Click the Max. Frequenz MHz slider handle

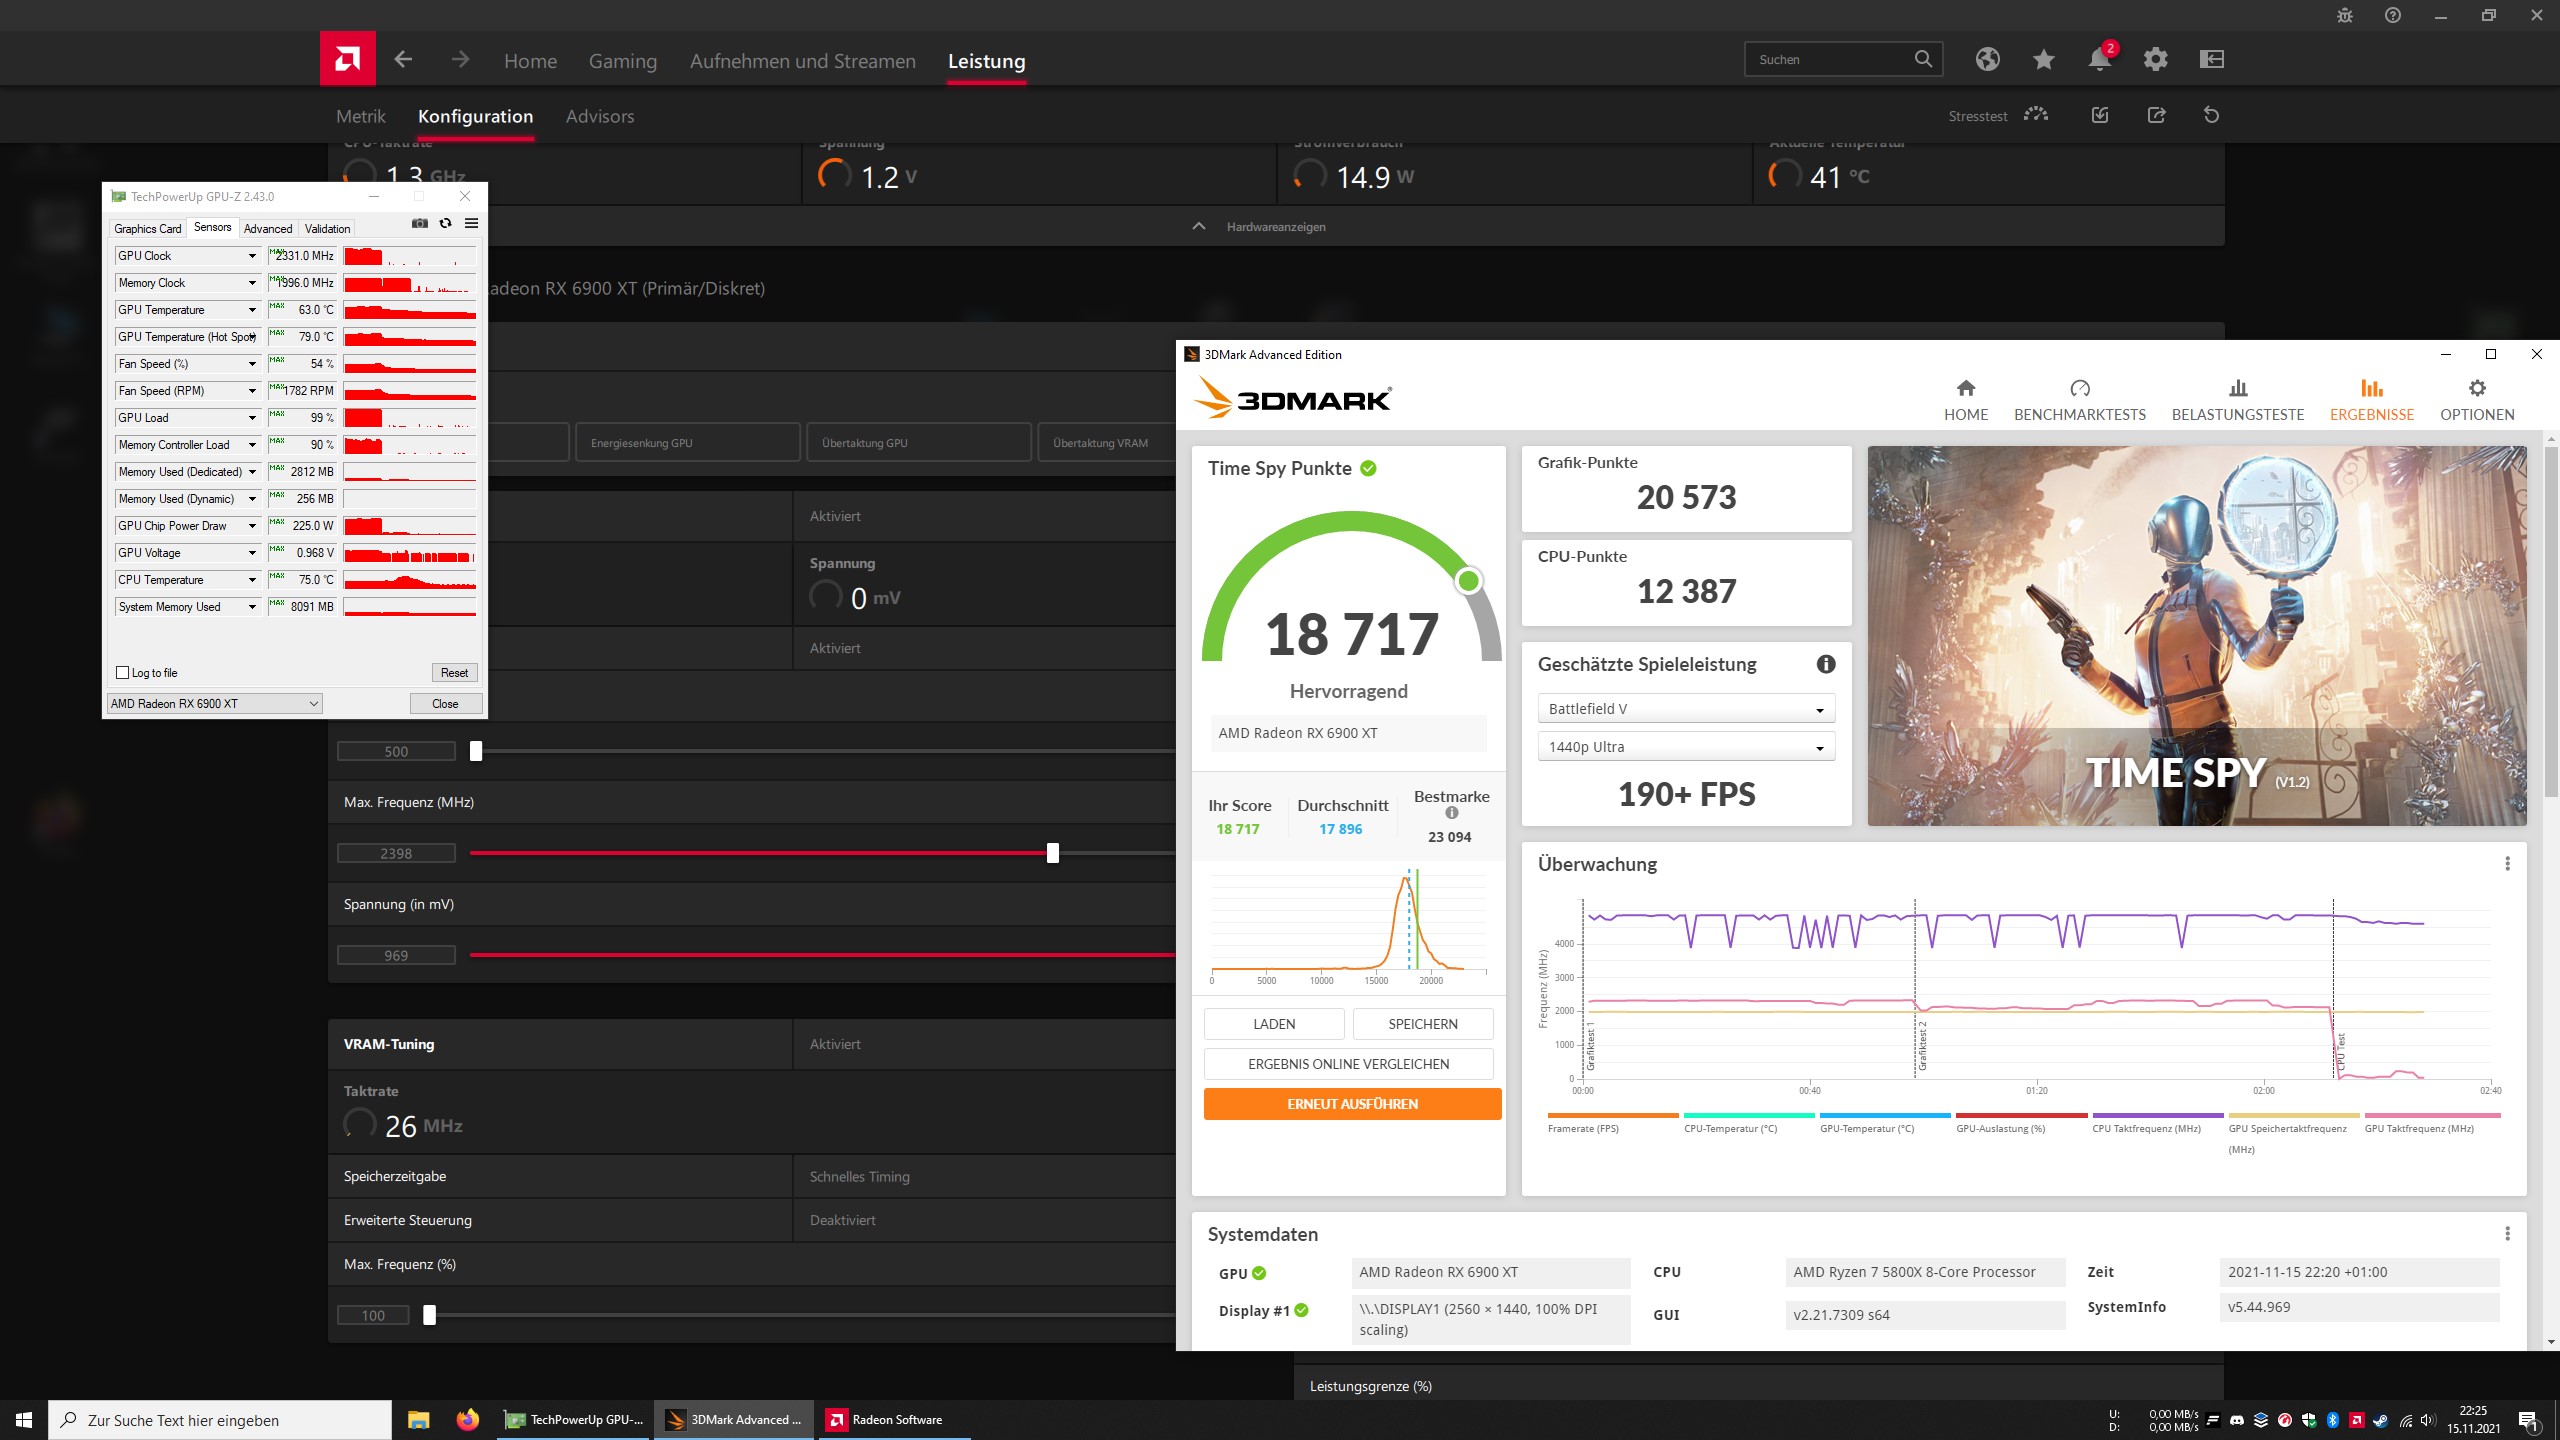click(x=1052, y=853)
